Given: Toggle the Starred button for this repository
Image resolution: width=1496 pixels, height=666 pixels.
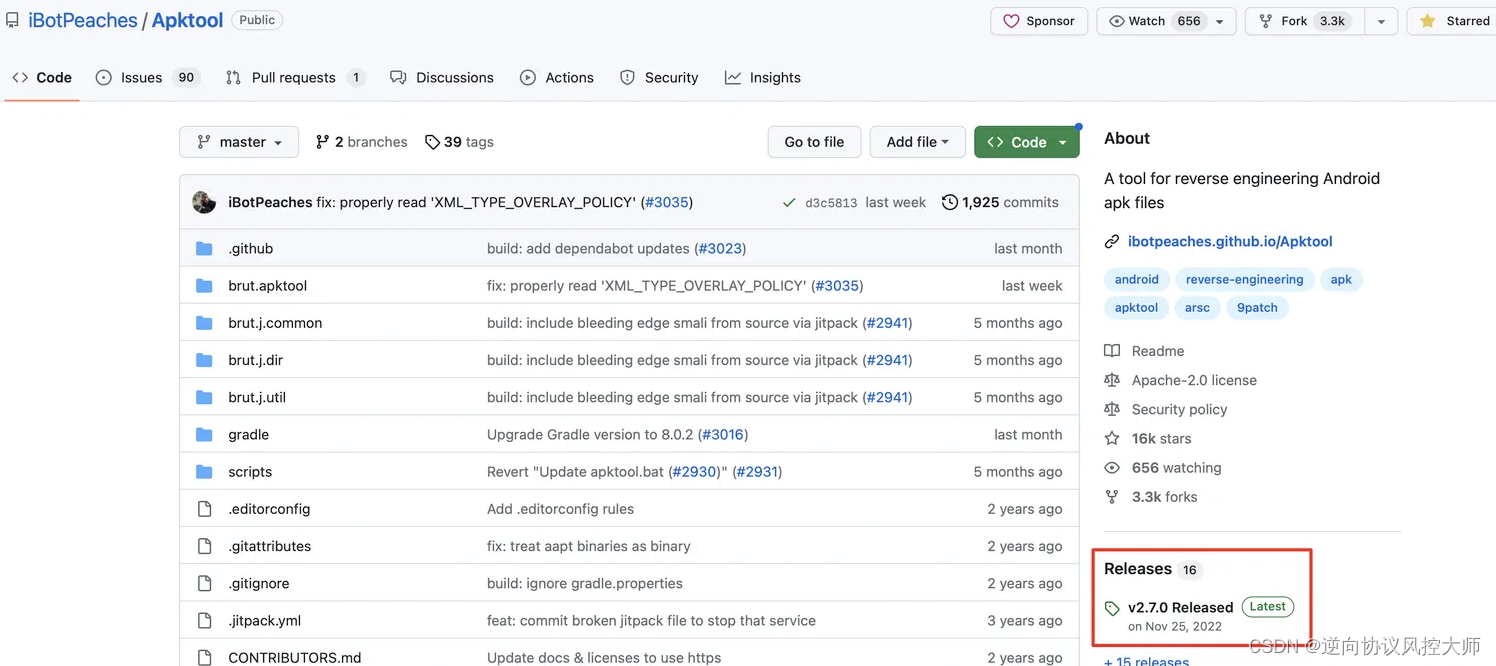Looking at the screenshot, I should tap(1455, 21).
